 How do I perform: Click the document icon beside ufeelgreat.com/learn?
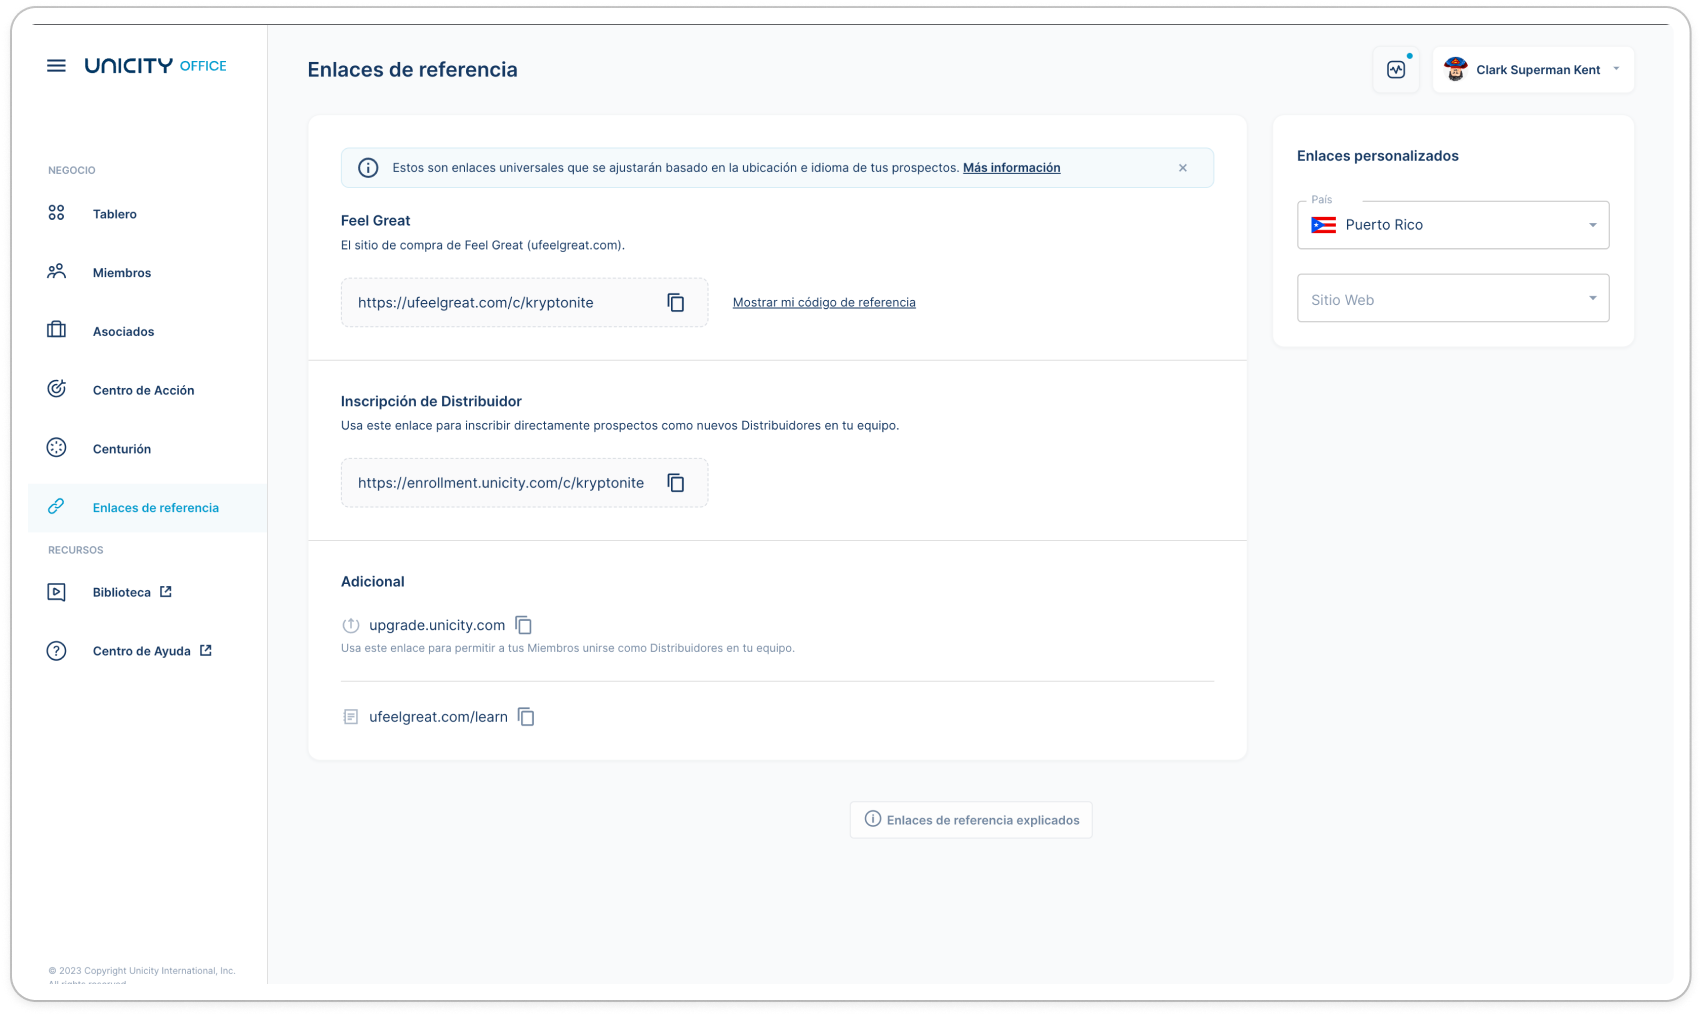(x=351, y=717)
